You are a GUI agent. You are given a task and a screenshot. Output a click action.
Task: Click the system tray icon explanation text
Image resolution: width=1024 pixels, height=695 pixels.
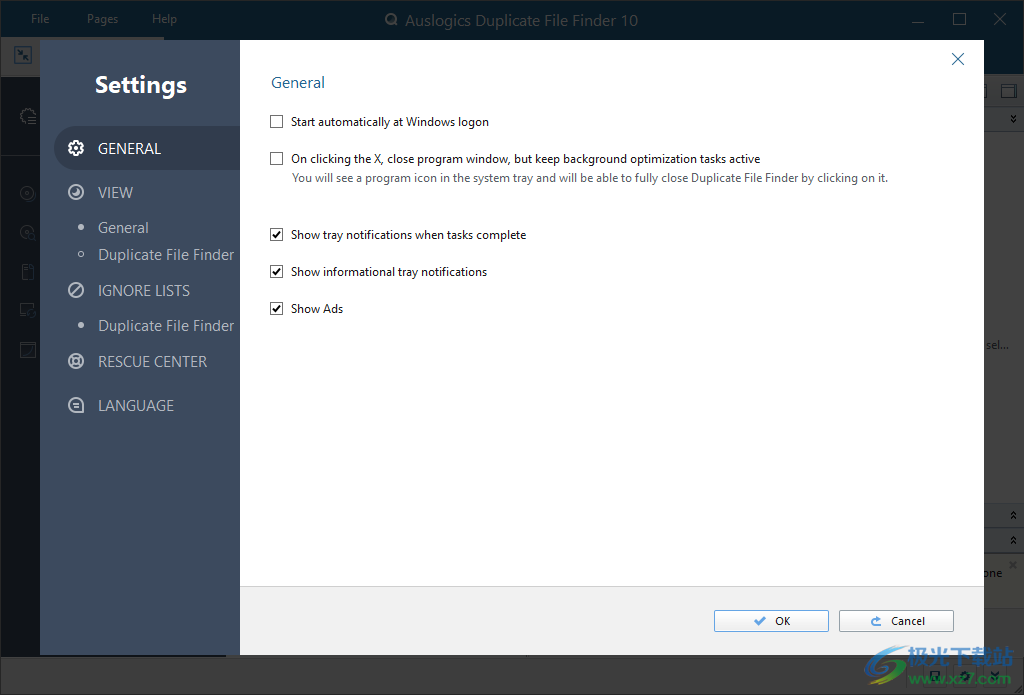tap(590, 178)
